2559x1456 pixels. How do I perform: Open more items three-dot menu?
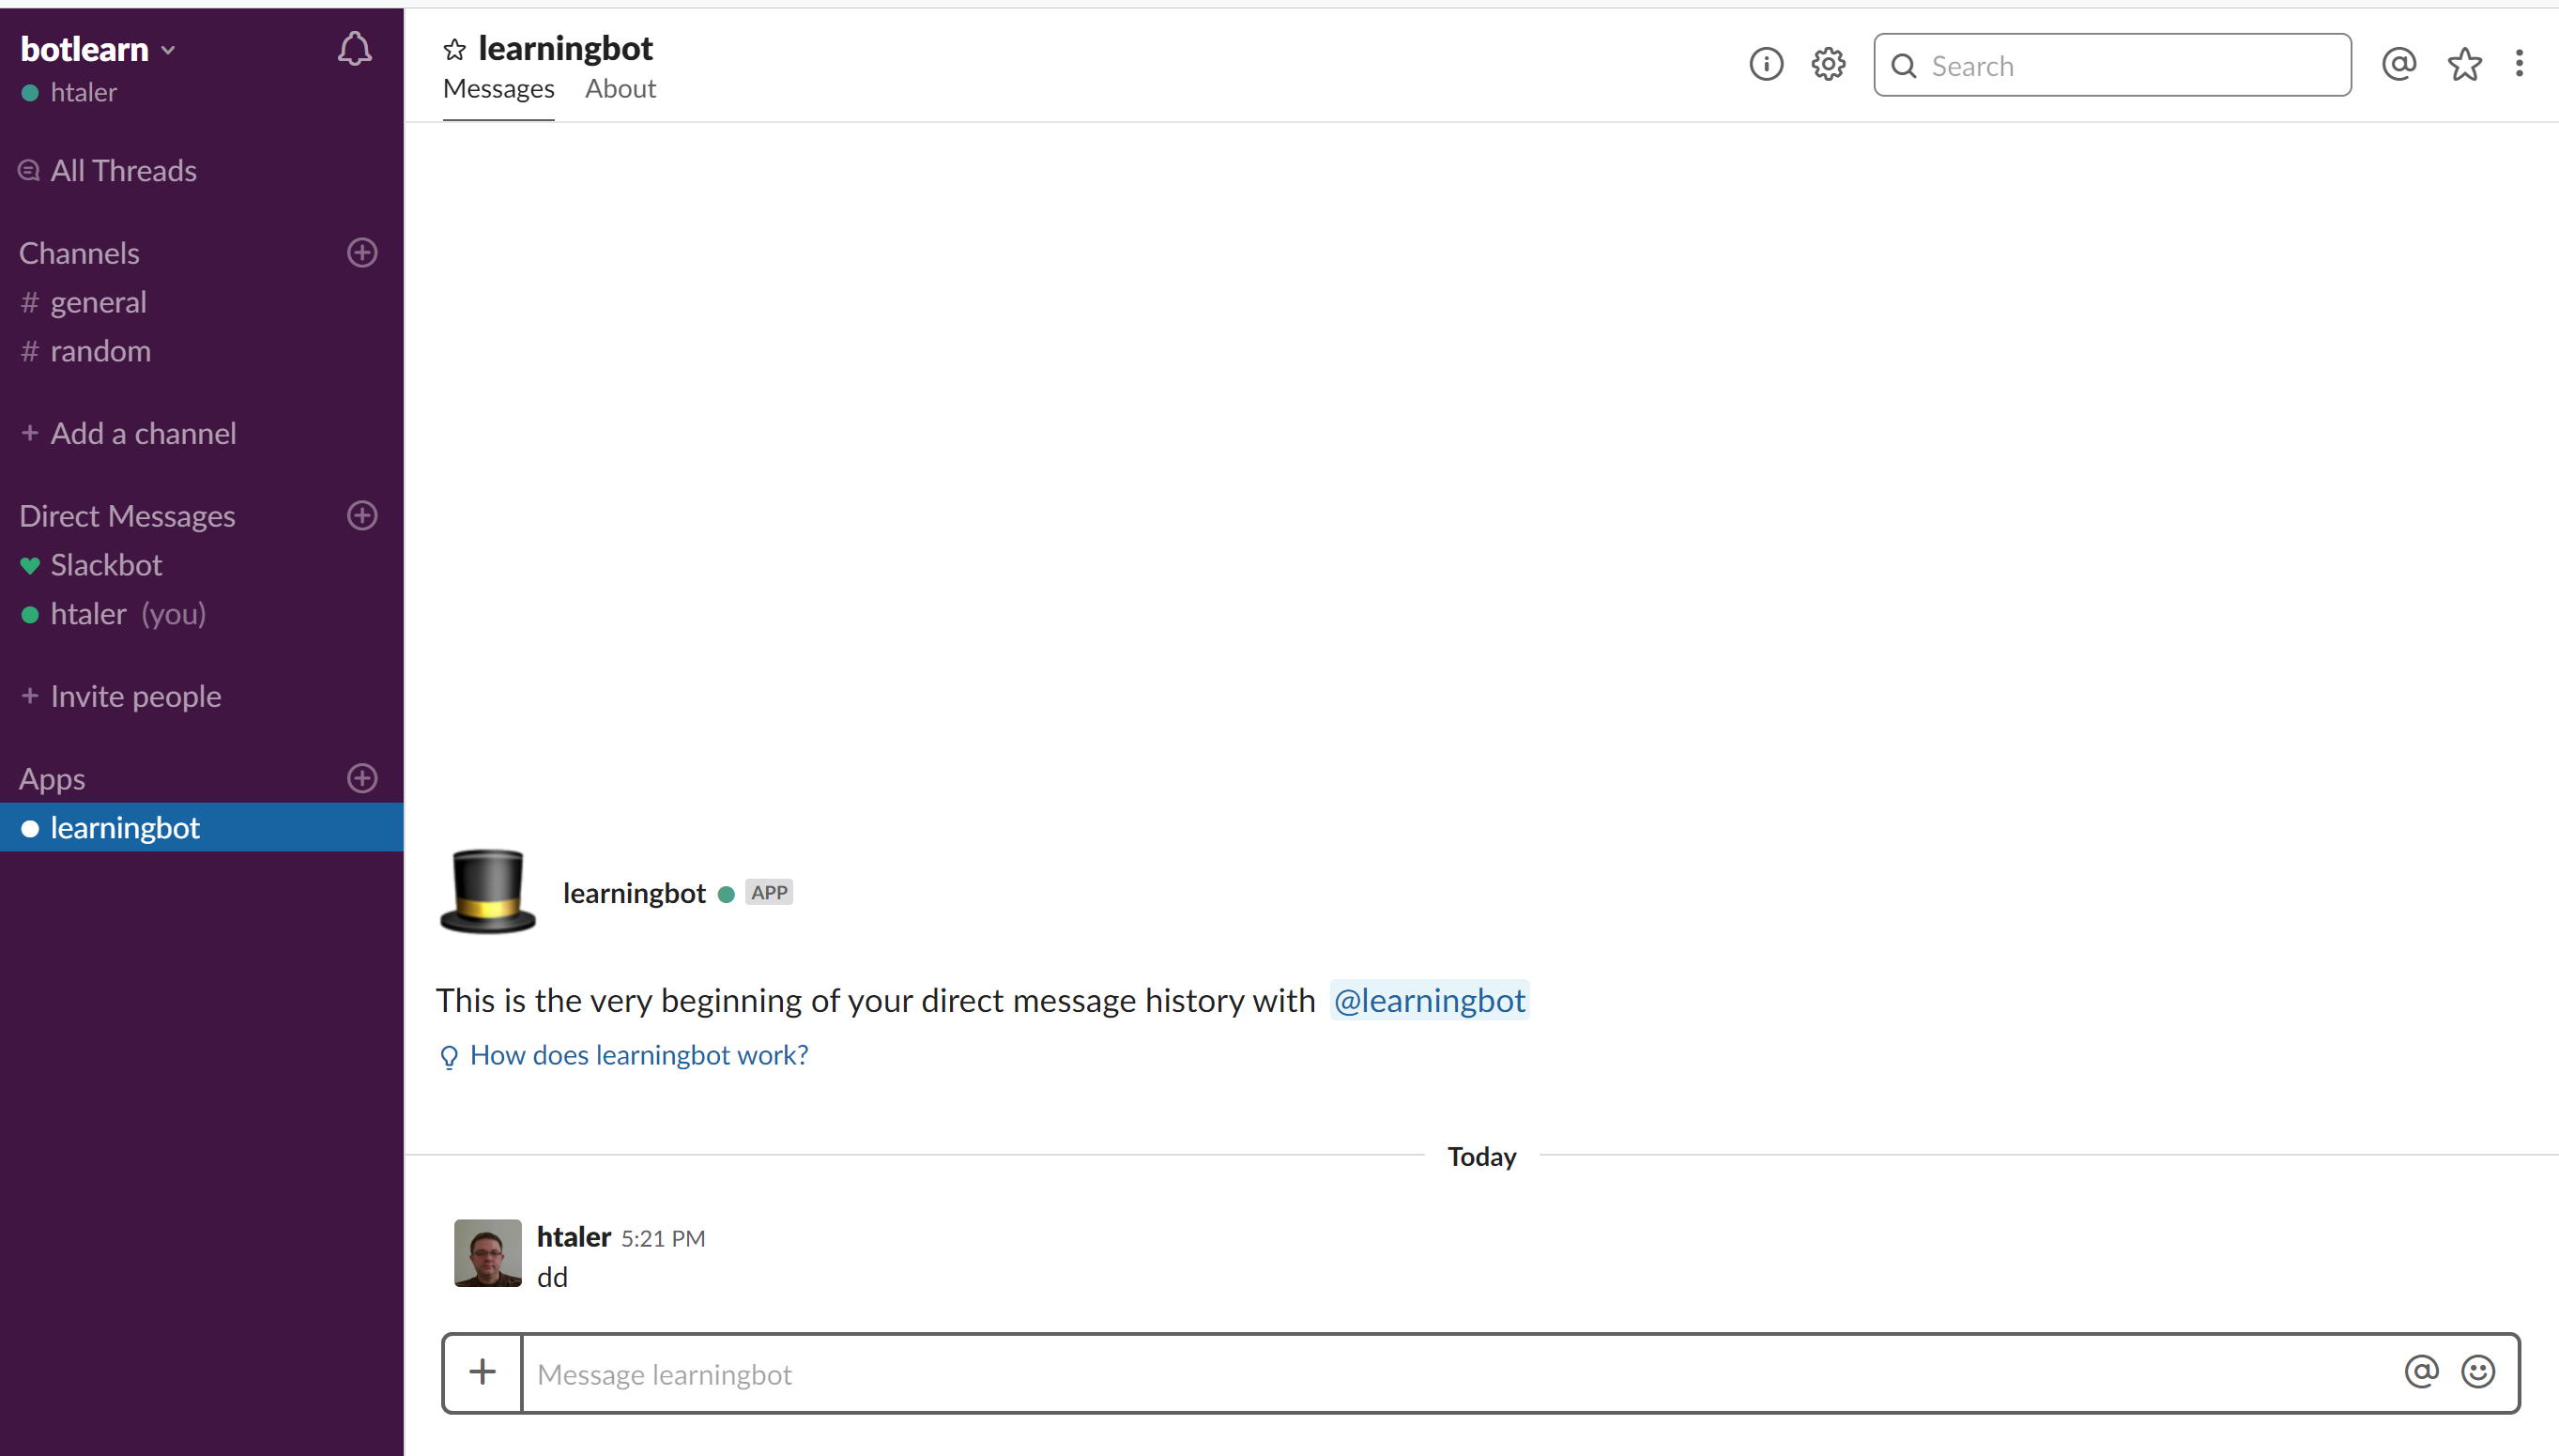2519,64
